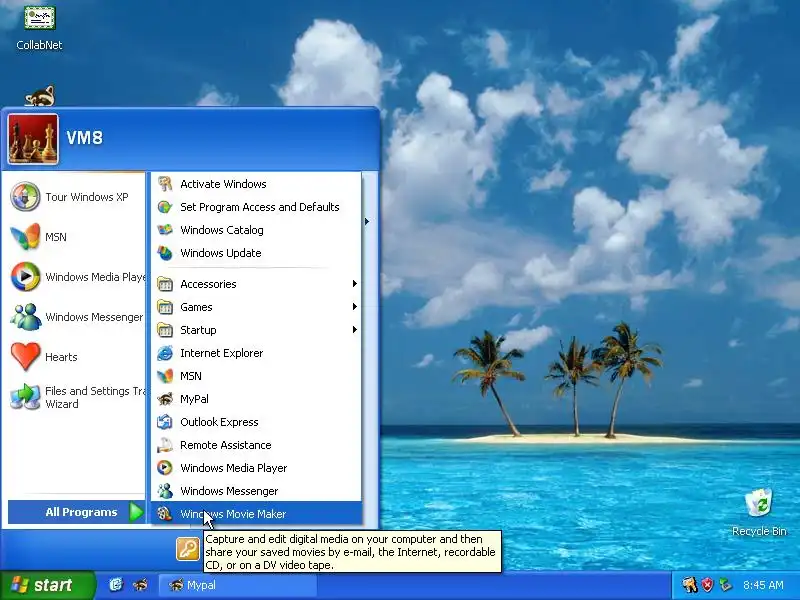Switch to Mypal taskbar button
This screenshot has height=600, width=800.
pyautogui.click(x=237, y=585)
